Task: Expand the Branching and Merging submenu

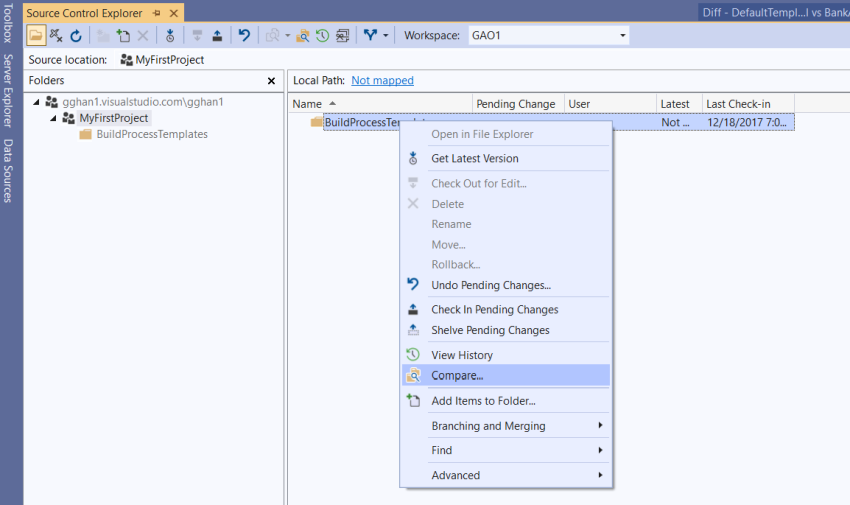Action: 506,425
